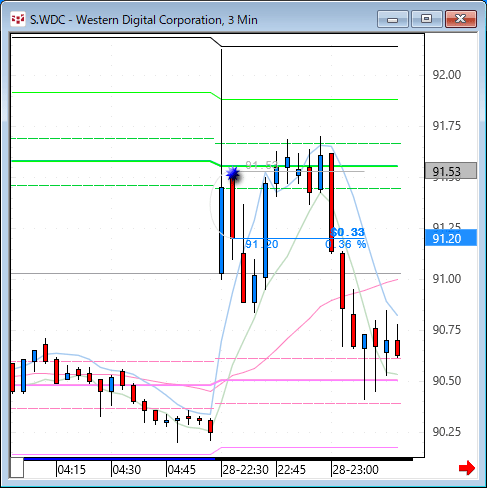This screenshot has width=487, height=488.
Task: Maximize the S.WDC chart window
Action: 426,19
